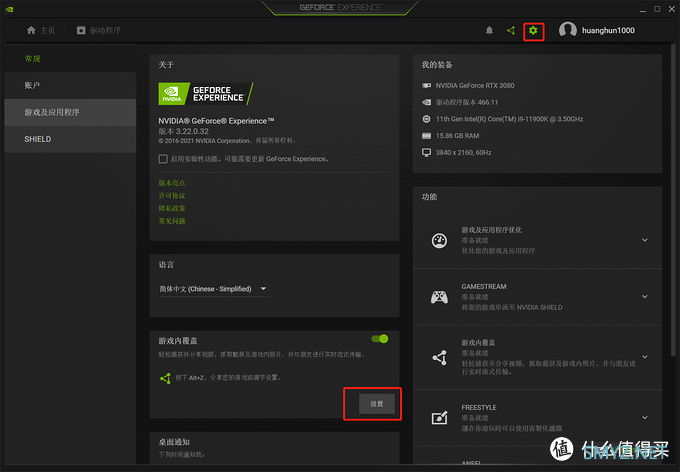Go to the 主页 home tab
The height and width of the screenshot is (472, 680).
41,30
